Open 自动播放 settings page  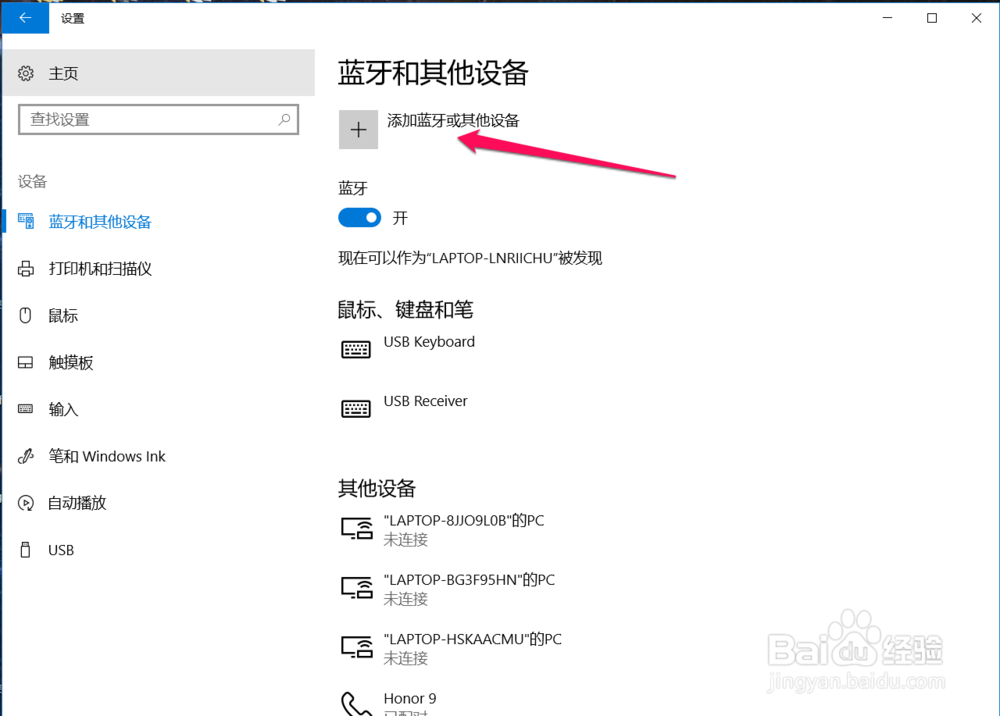[x=77, y=502]
